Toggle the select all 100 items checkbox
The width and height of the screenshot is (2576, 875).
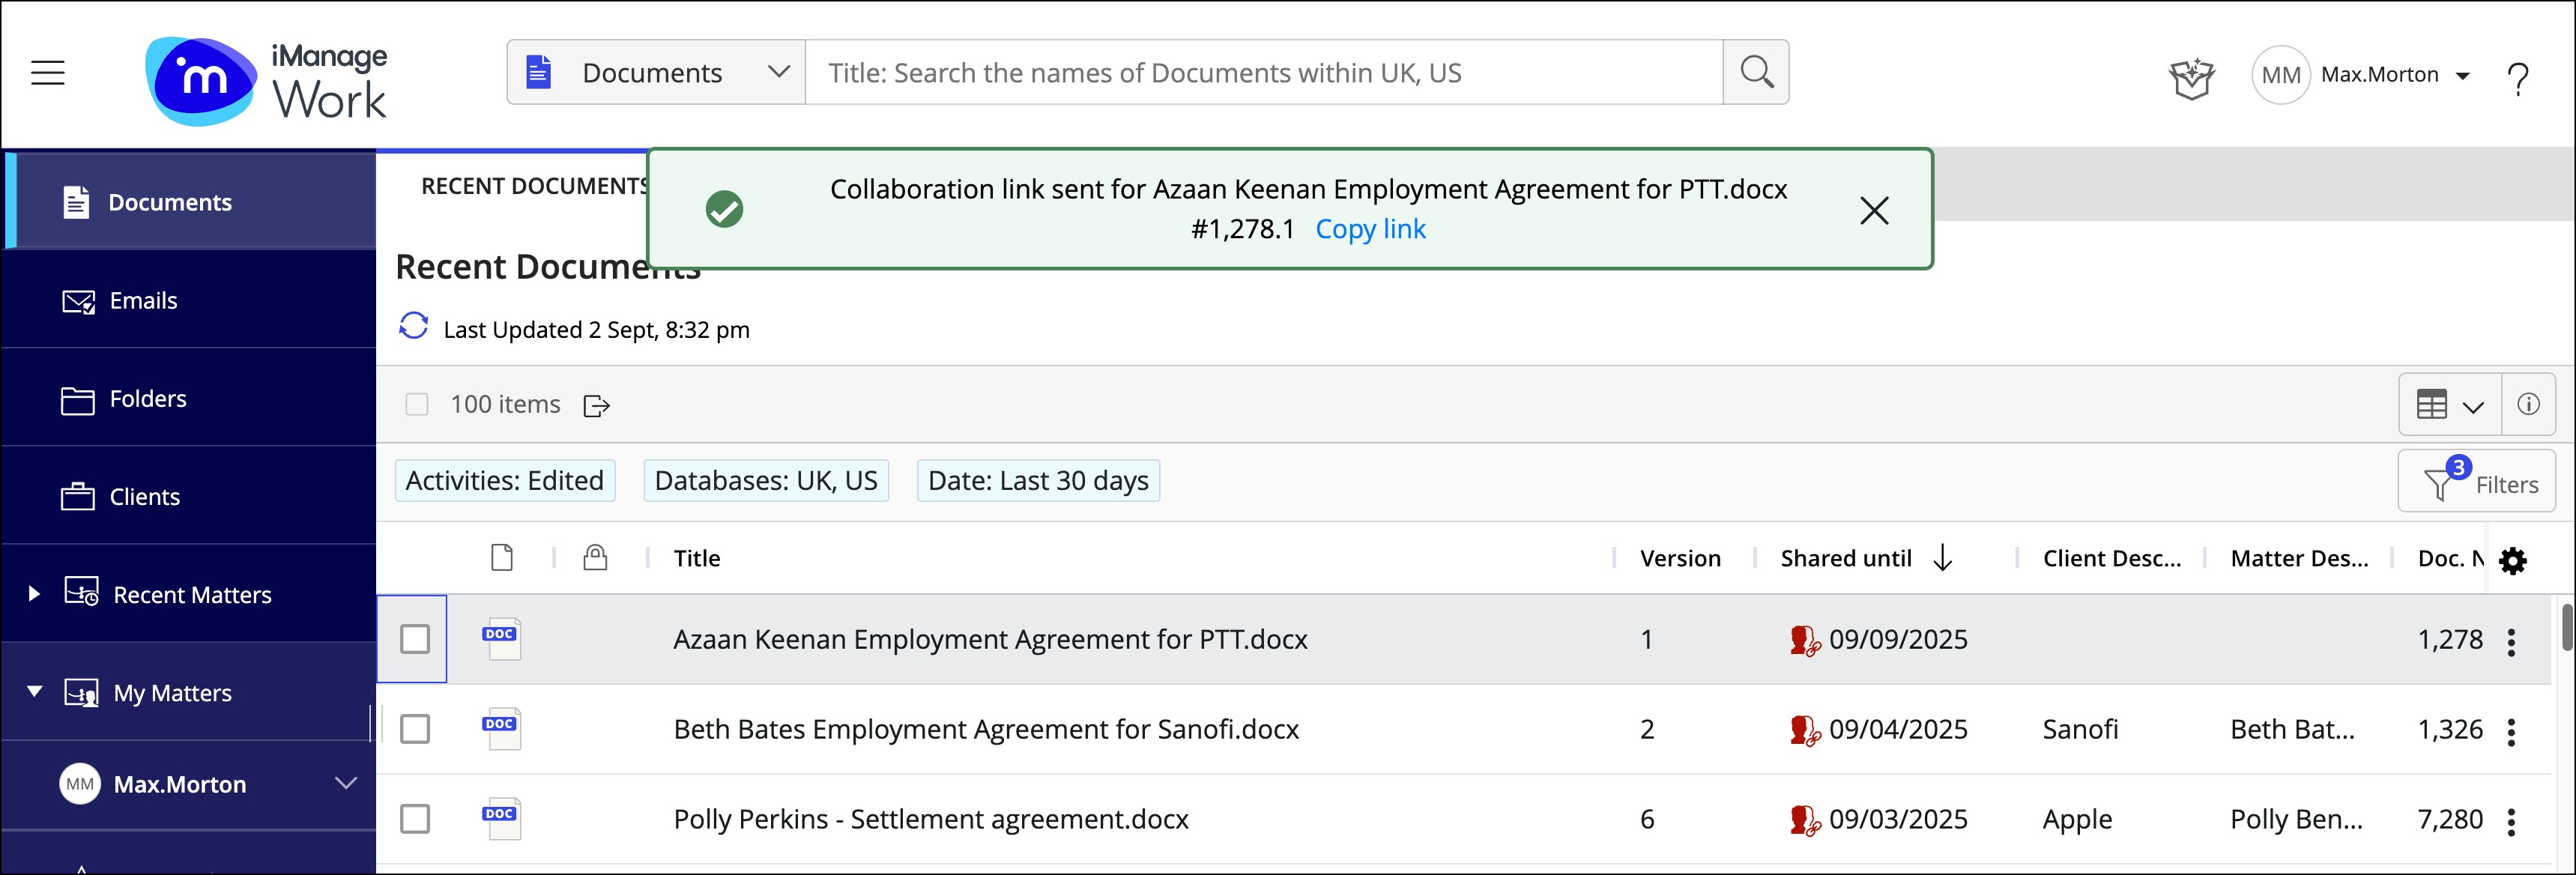[x=416, y=404]
